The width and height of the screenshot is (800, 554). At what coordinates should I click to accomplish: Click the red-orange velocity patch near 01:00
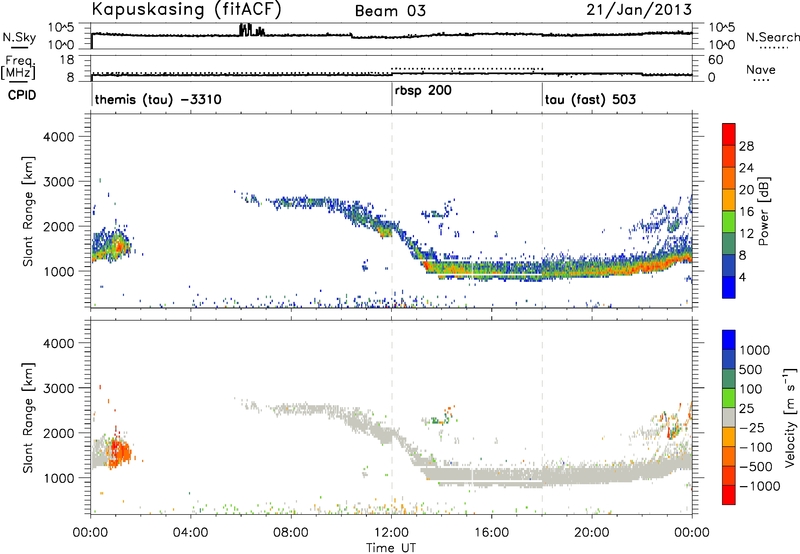(119, 452)
